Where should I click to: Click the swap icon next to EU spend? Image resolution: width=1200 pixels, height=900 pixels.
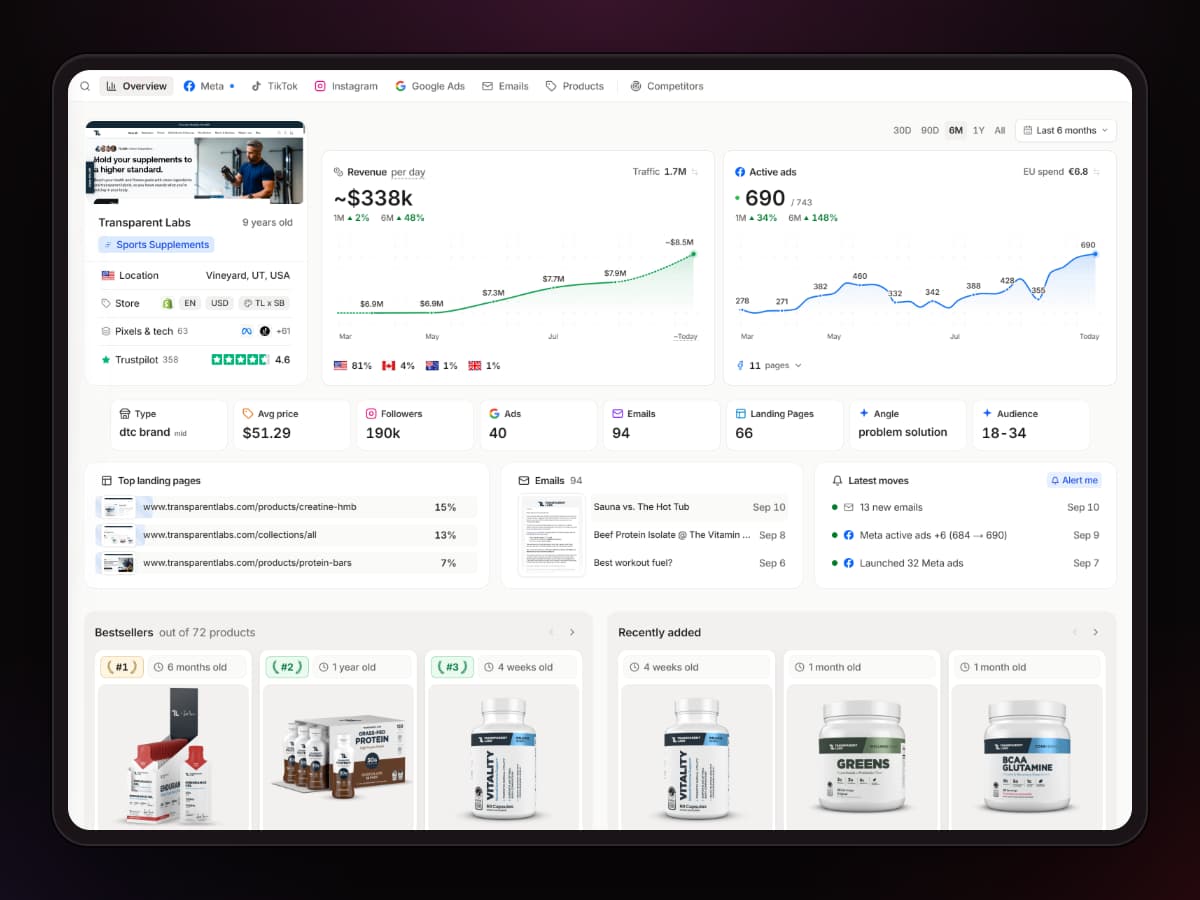1096,172
